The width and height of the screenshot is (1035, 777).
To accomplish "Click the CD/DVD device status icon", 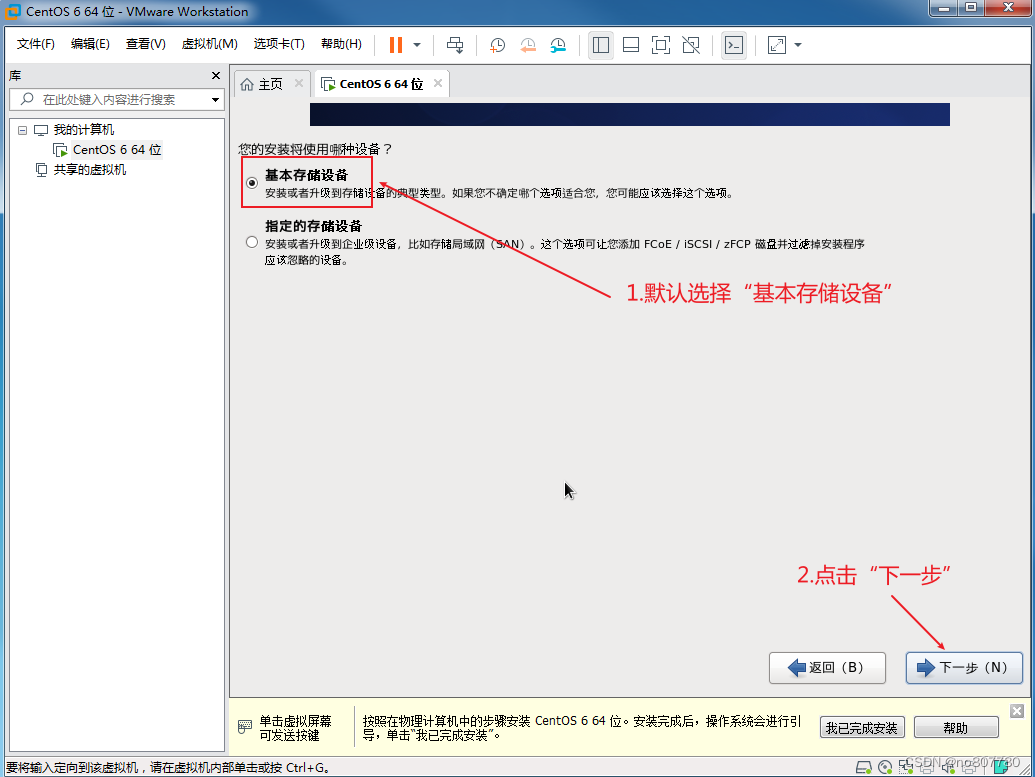I will 884,766.
